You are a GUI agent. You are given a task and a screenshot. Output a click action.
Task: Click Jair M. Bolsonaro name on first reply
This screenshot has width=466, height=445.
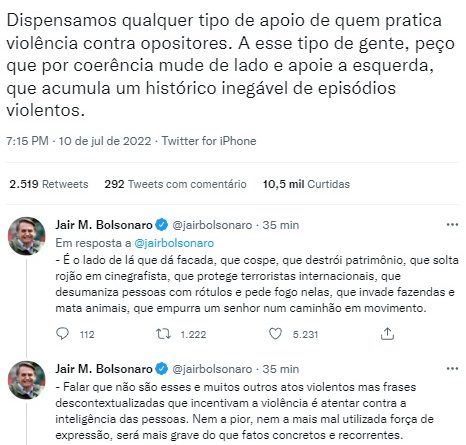(x=104, y=225)
